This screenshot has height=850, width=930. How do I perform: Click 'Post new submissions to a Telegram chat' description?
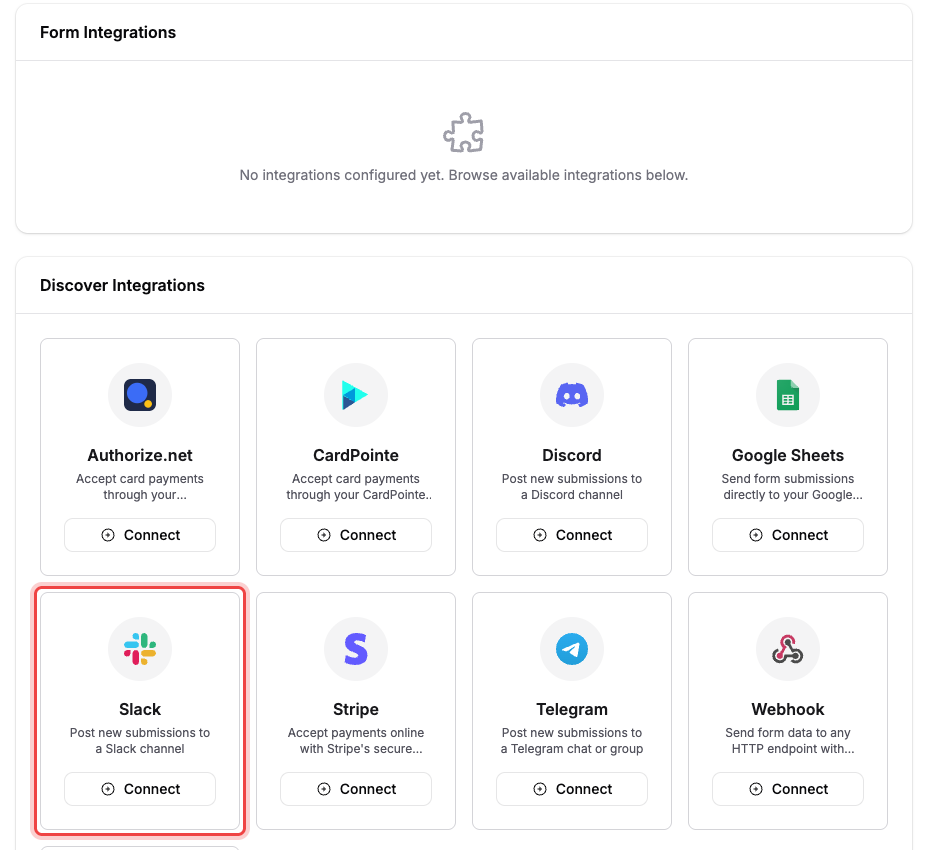[572, 740]
